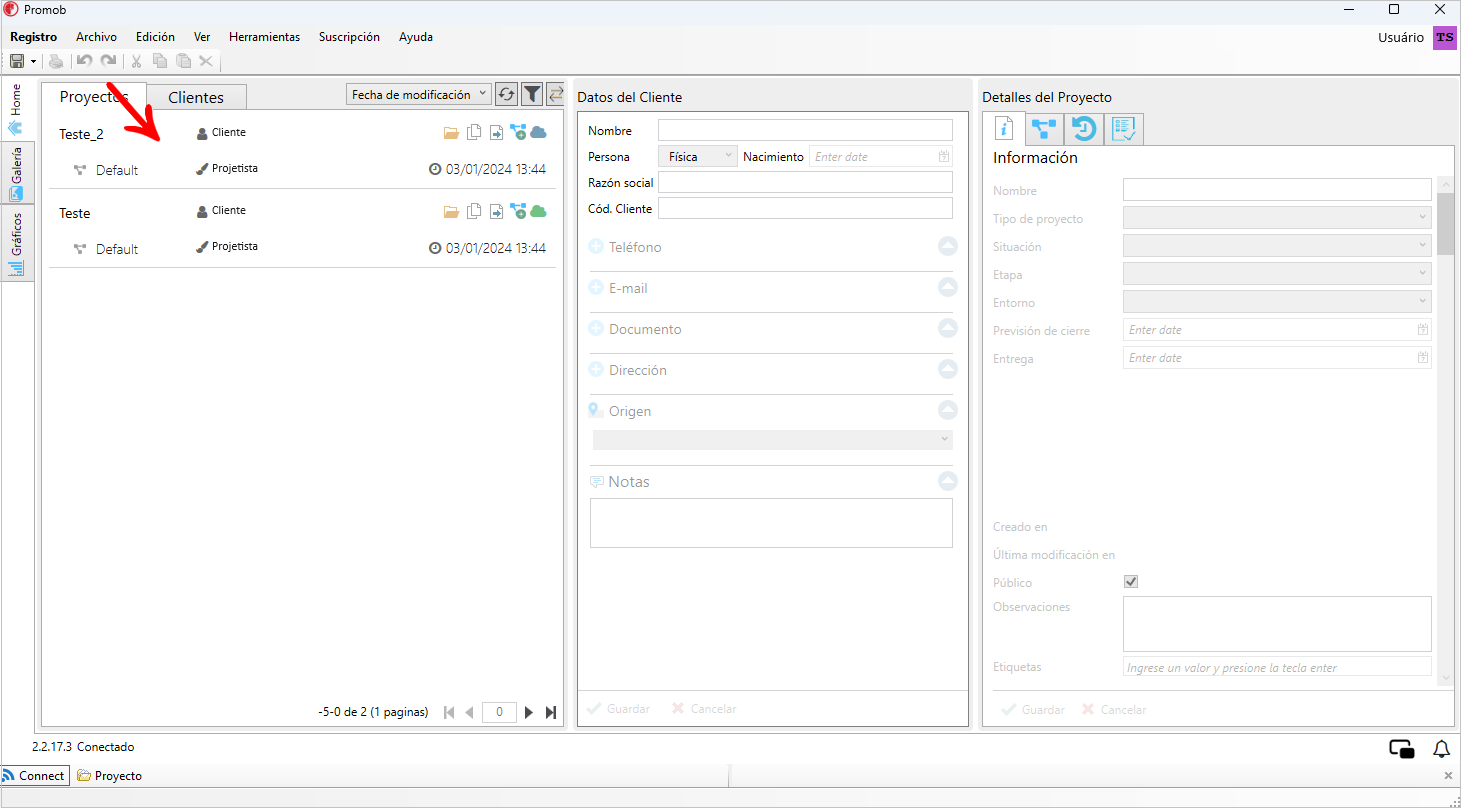
Task: Open the history clock tab
Action: (1084, 129)
